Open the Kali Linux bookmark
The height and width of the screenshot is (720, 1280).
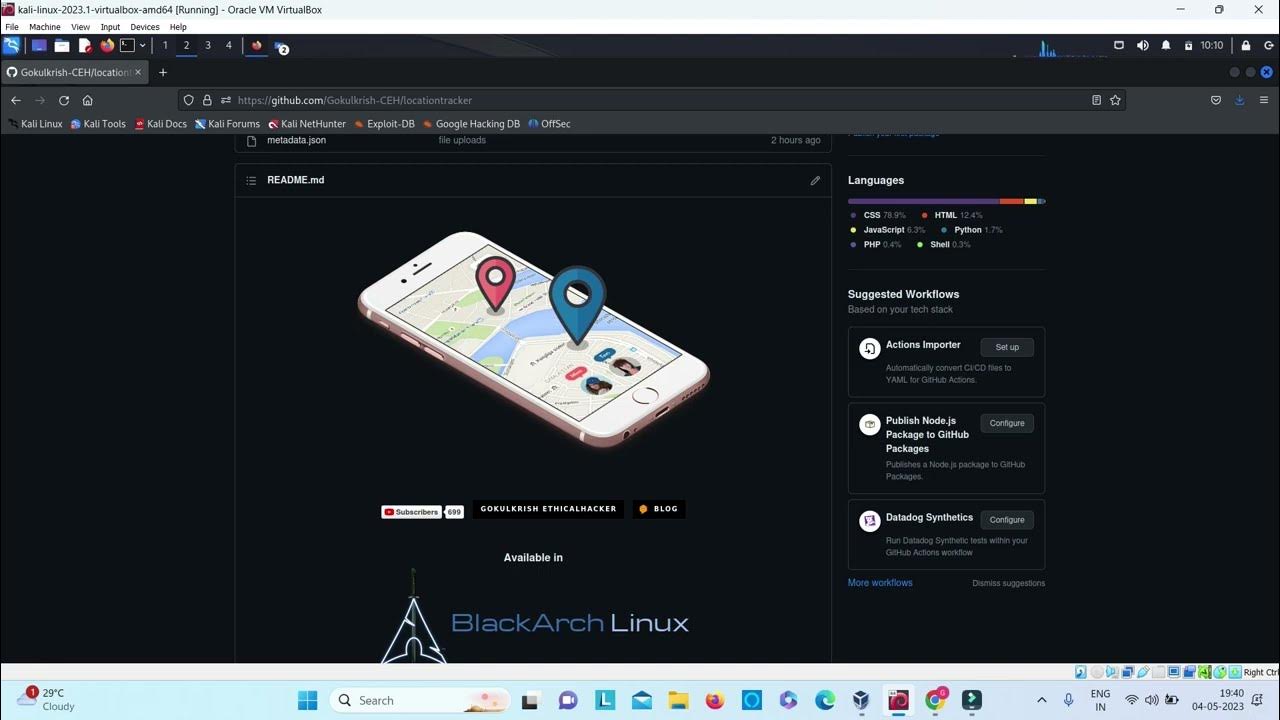pos(35,124)
